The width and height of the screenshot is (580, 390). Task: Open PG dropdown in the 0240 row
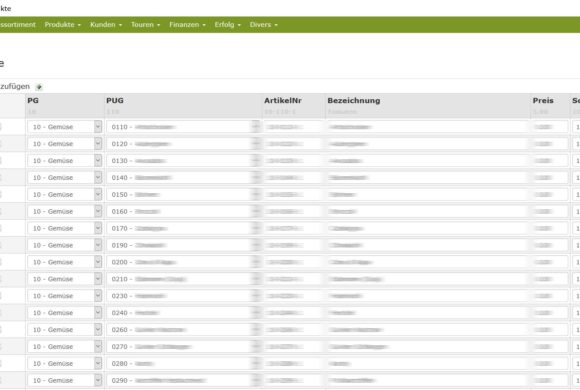tap(64, 313)
